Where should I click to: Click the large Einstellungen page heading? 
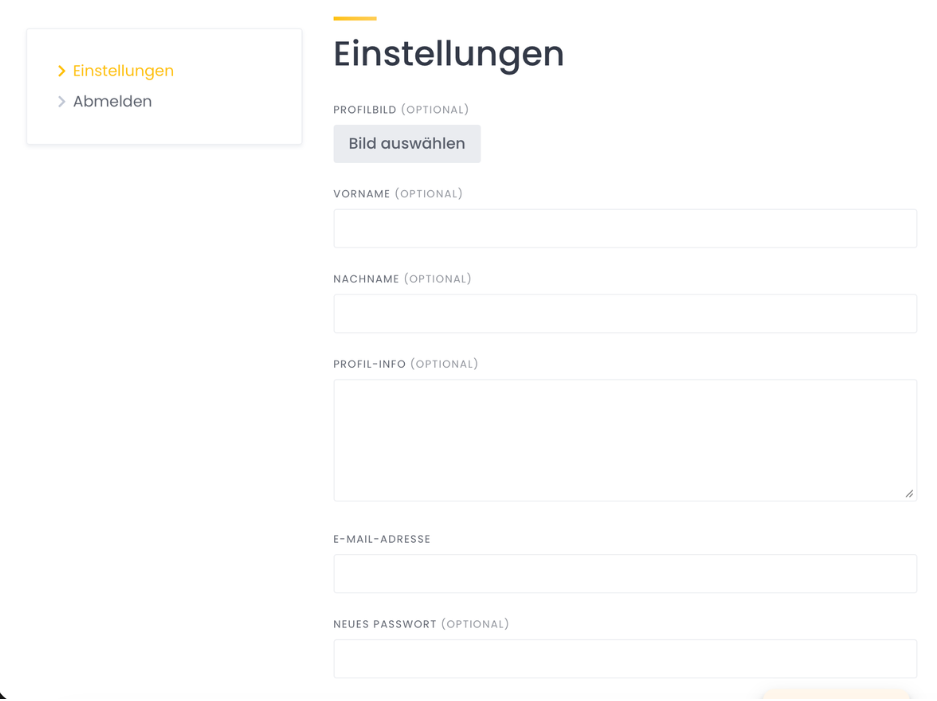[x=448, y=54]
